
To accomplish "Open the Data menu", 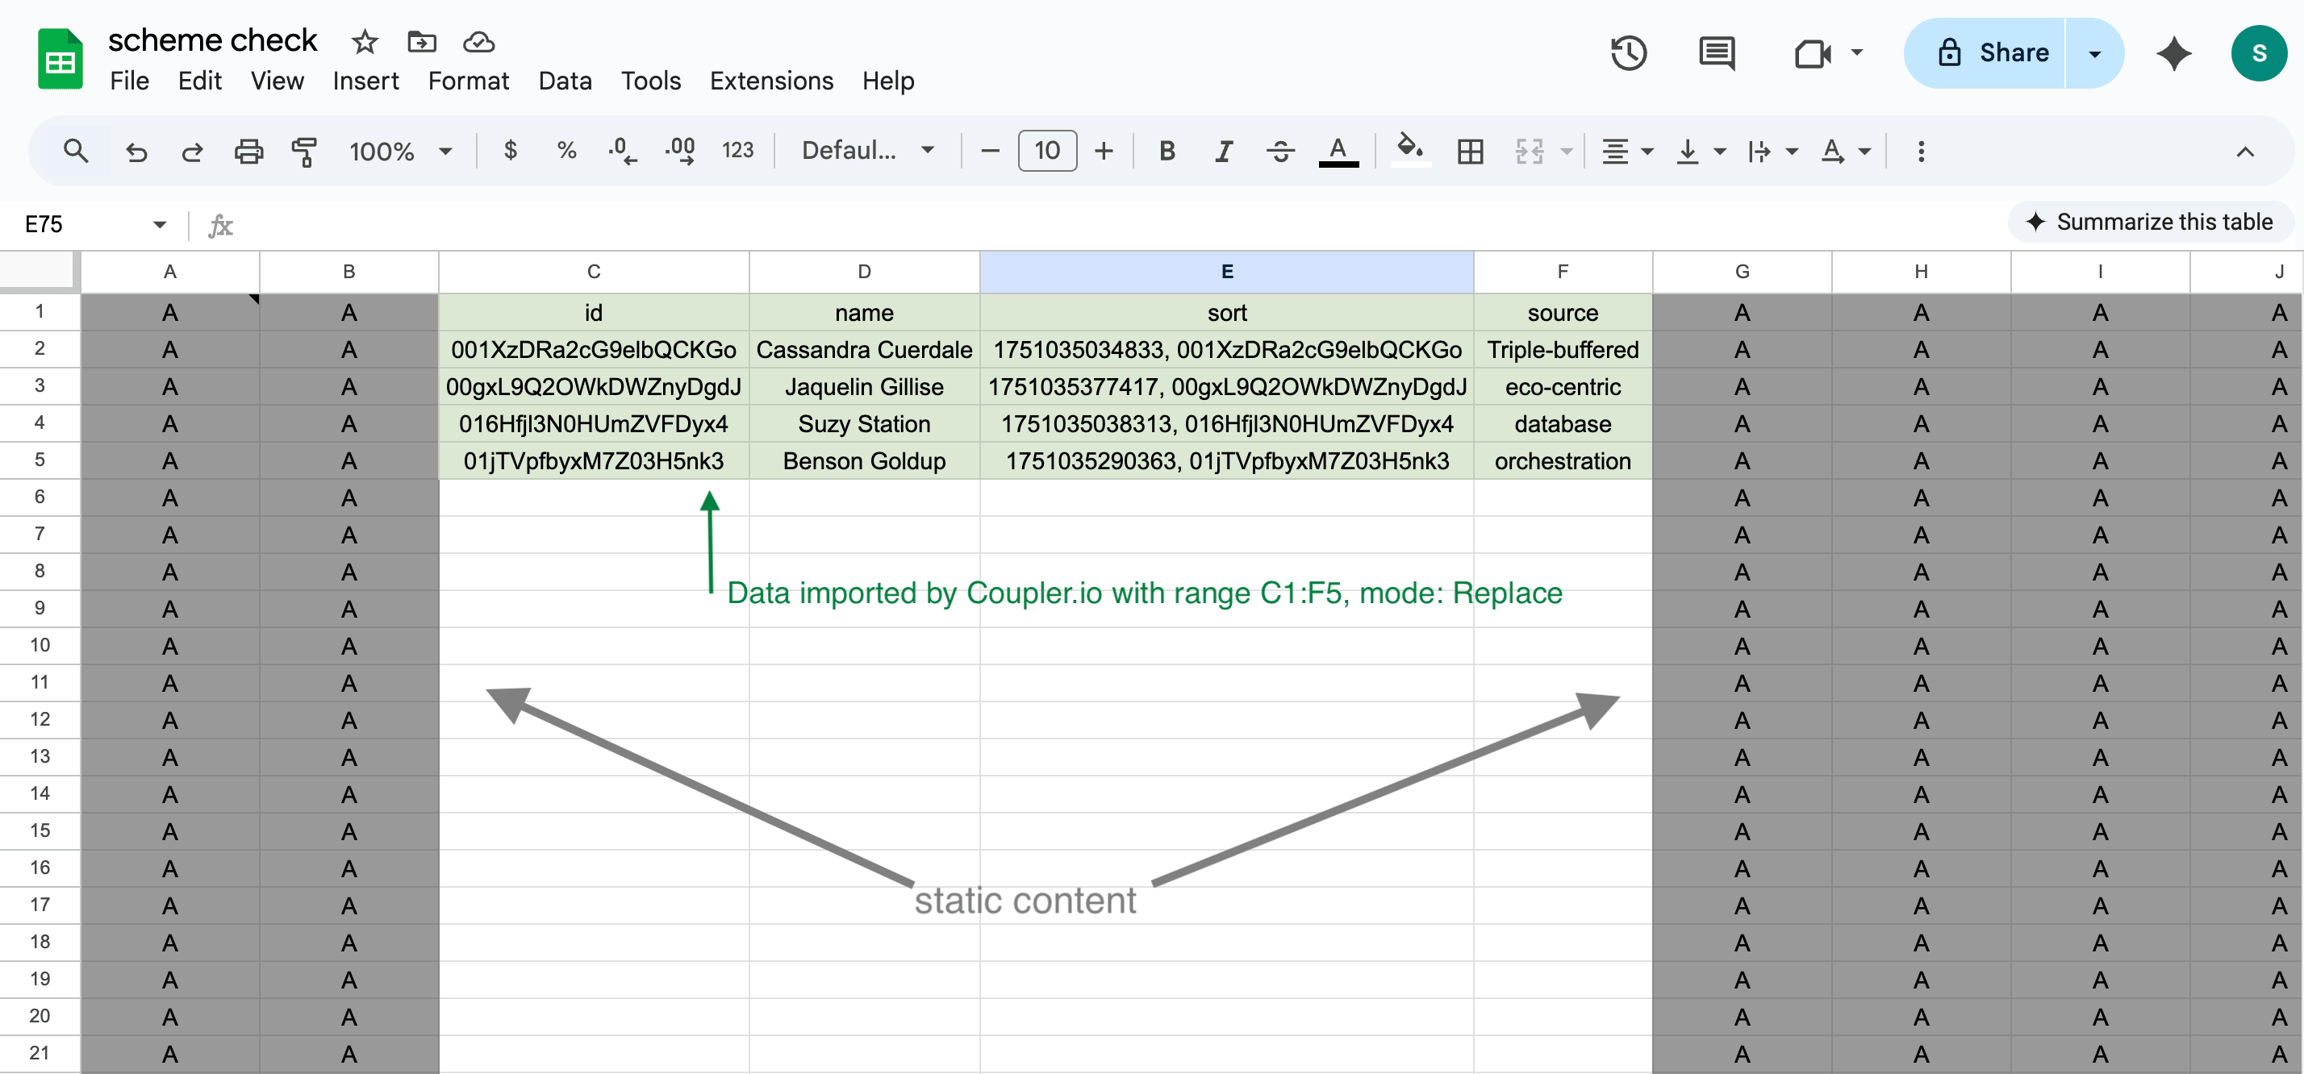I will click(x=565, y=81).
